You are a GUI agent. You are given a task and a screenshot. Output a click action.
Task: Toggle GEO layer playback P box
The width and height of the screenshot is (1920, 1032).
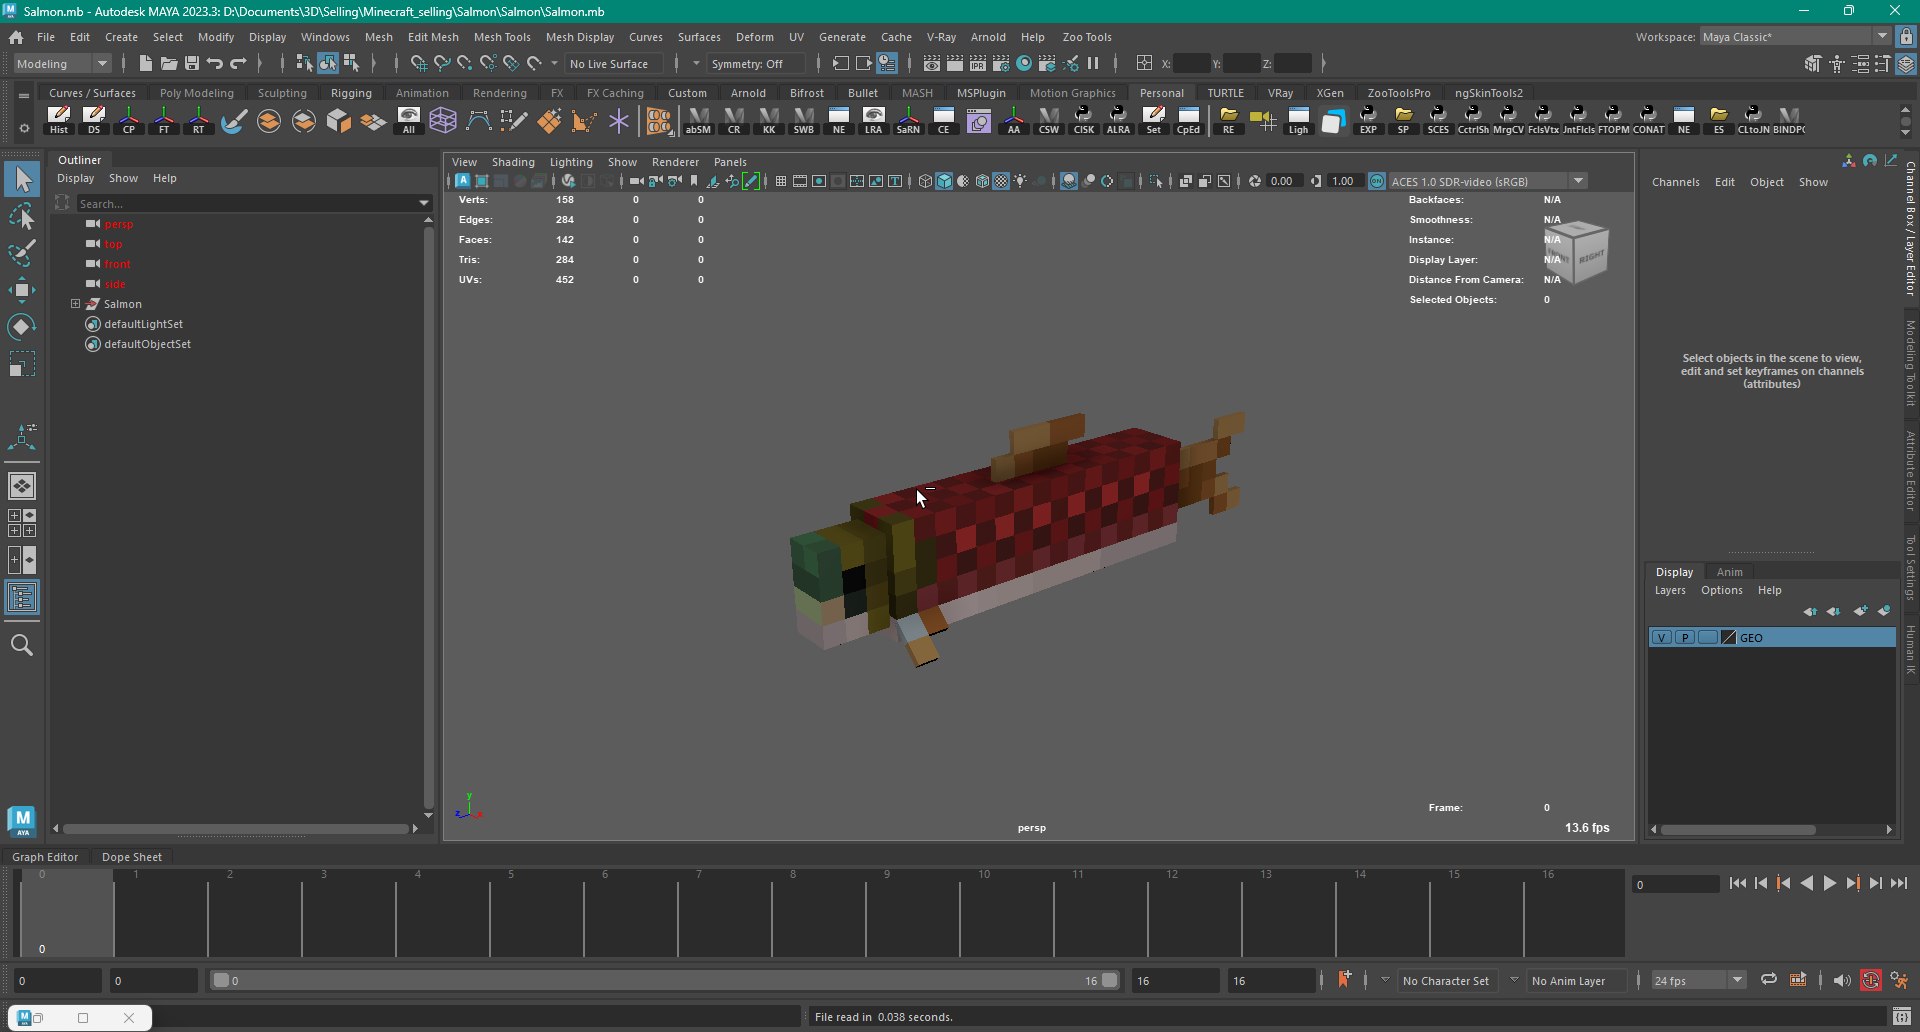1685,637
